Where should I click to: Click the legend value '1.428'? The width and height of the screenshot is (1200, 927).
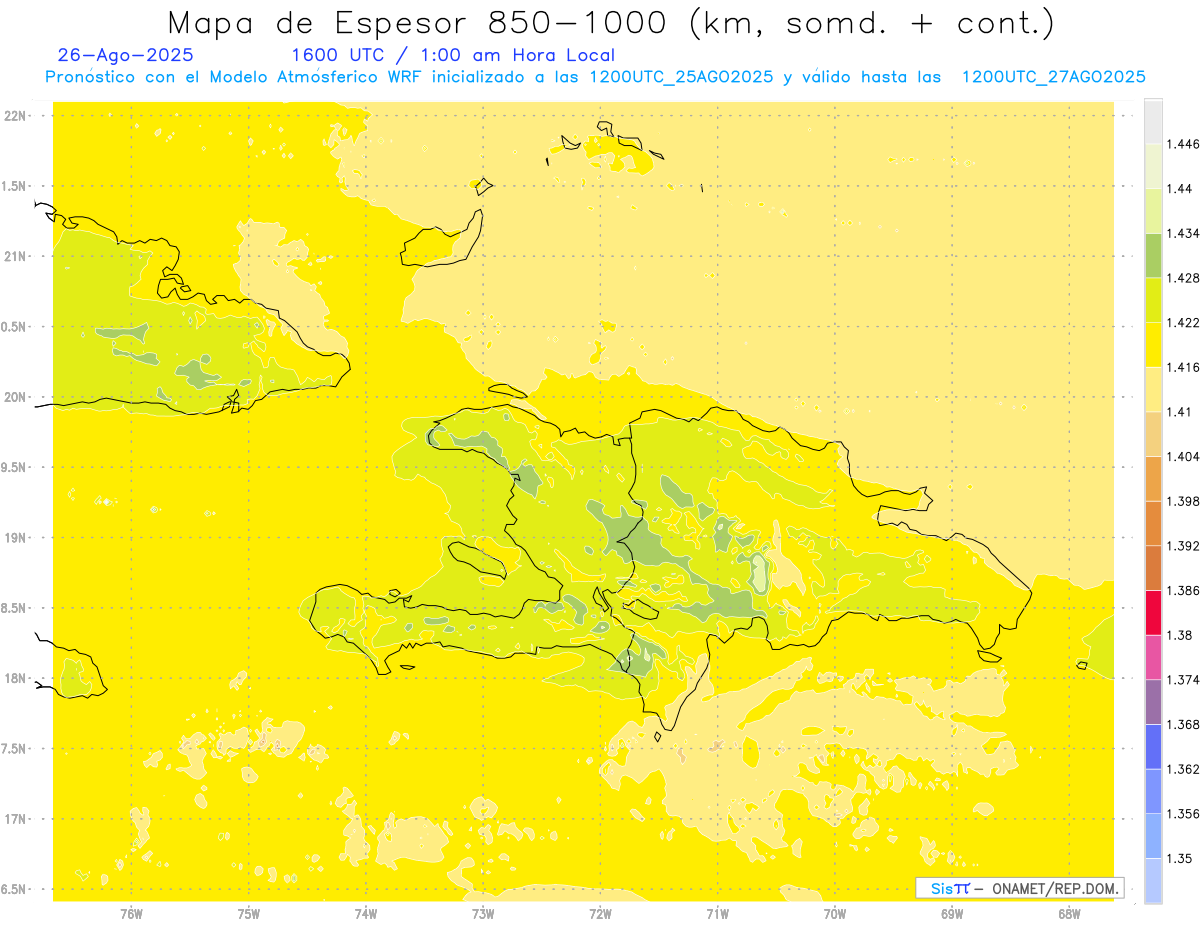pyautogui.click(x=1183, y=278)
